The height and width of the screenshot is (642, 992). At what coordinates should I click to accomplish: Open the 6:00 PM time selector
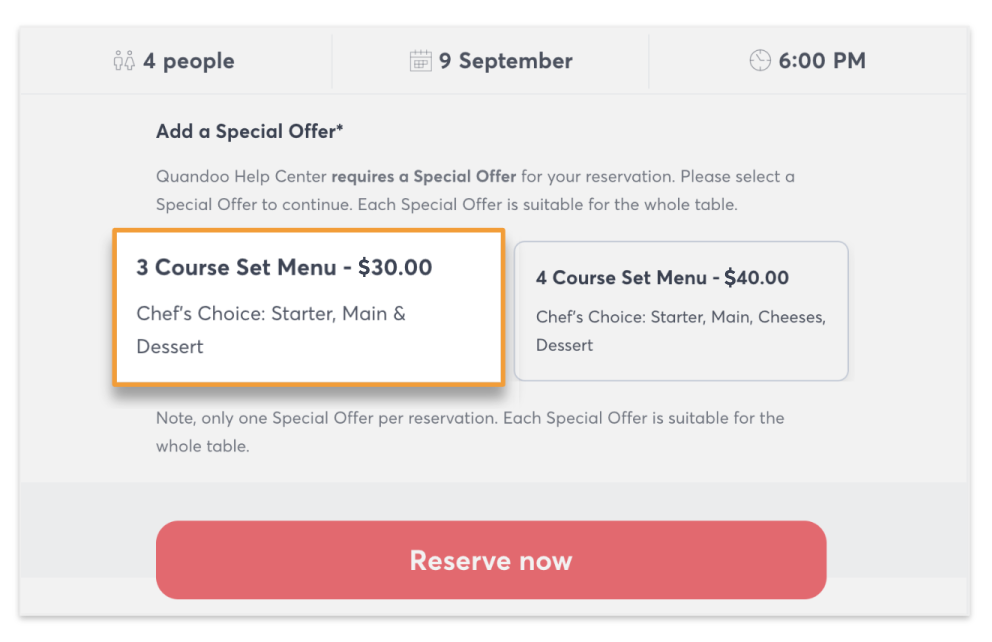(808, 61)
